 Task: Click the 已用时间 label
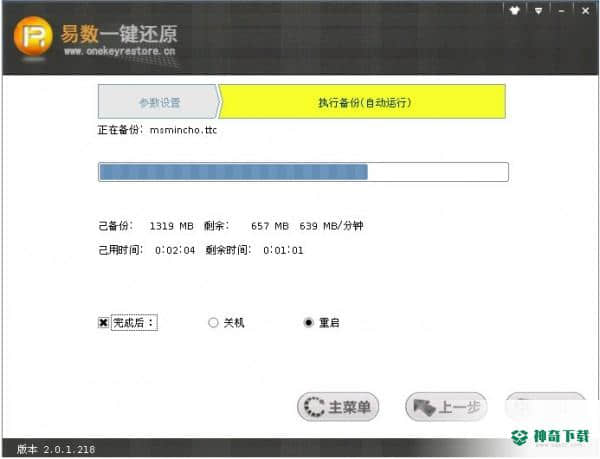tap(121, 250)
